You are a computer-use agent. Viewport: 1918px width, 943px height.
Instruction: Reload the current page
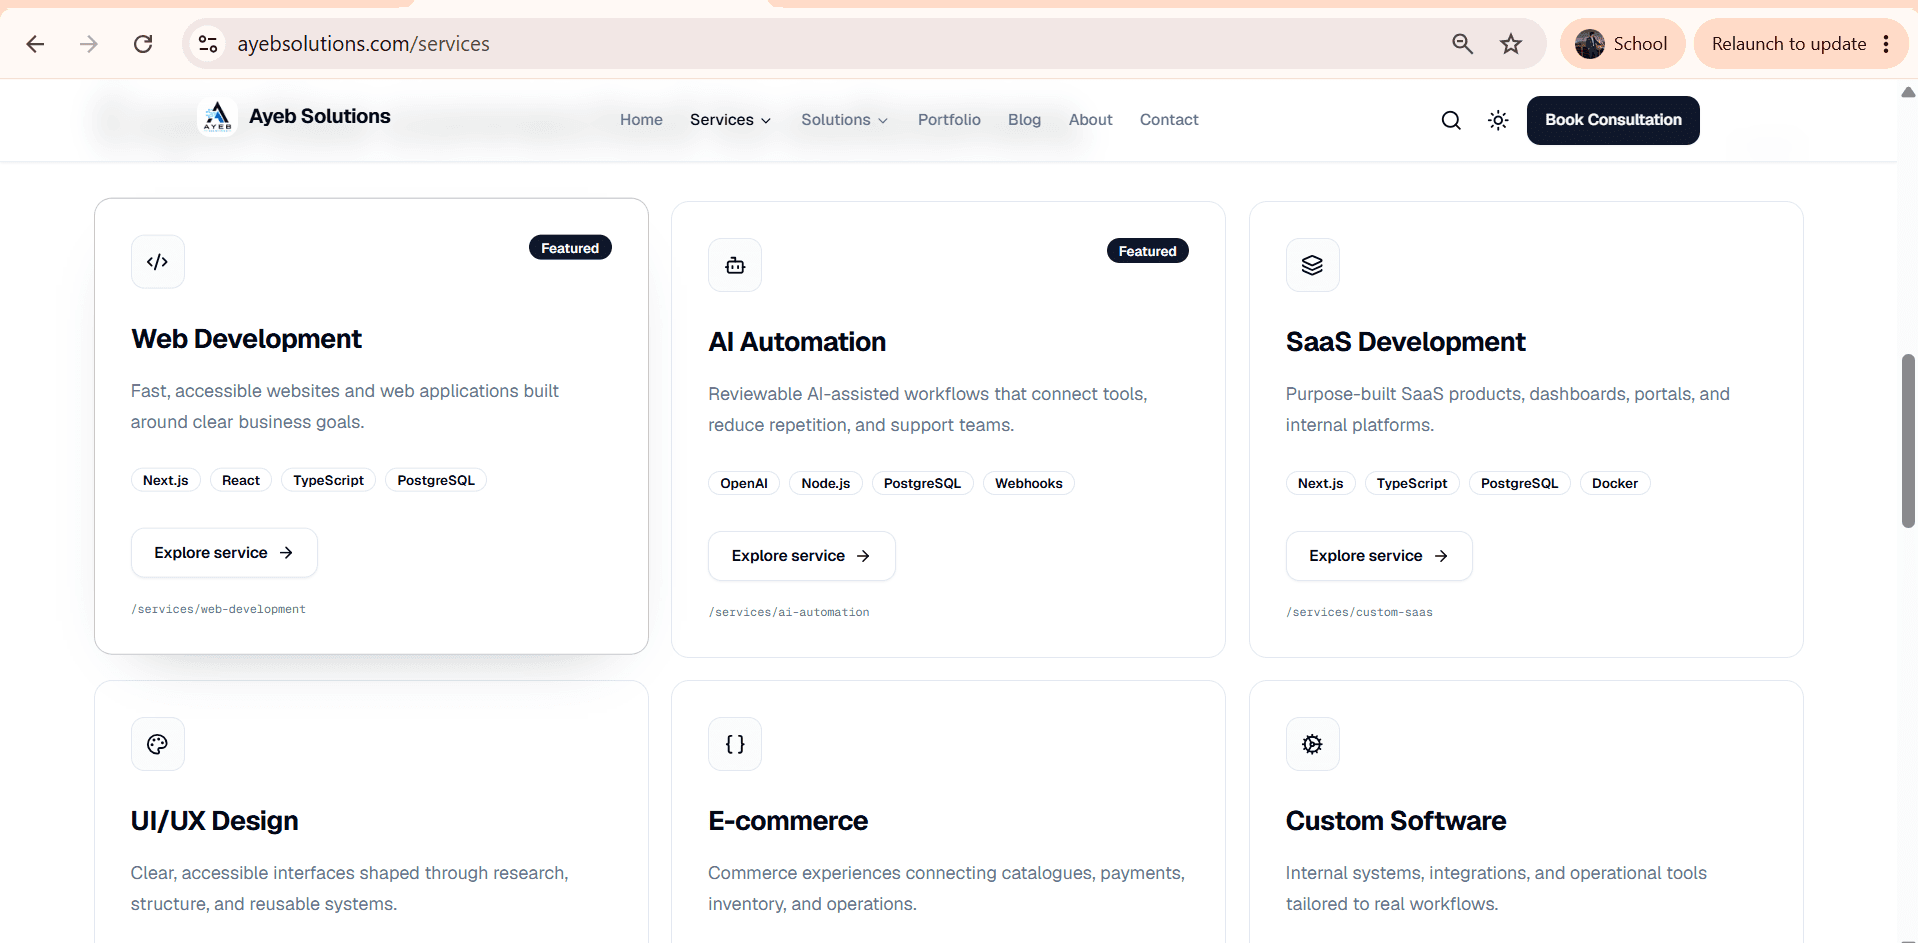(x=143, y=44)
